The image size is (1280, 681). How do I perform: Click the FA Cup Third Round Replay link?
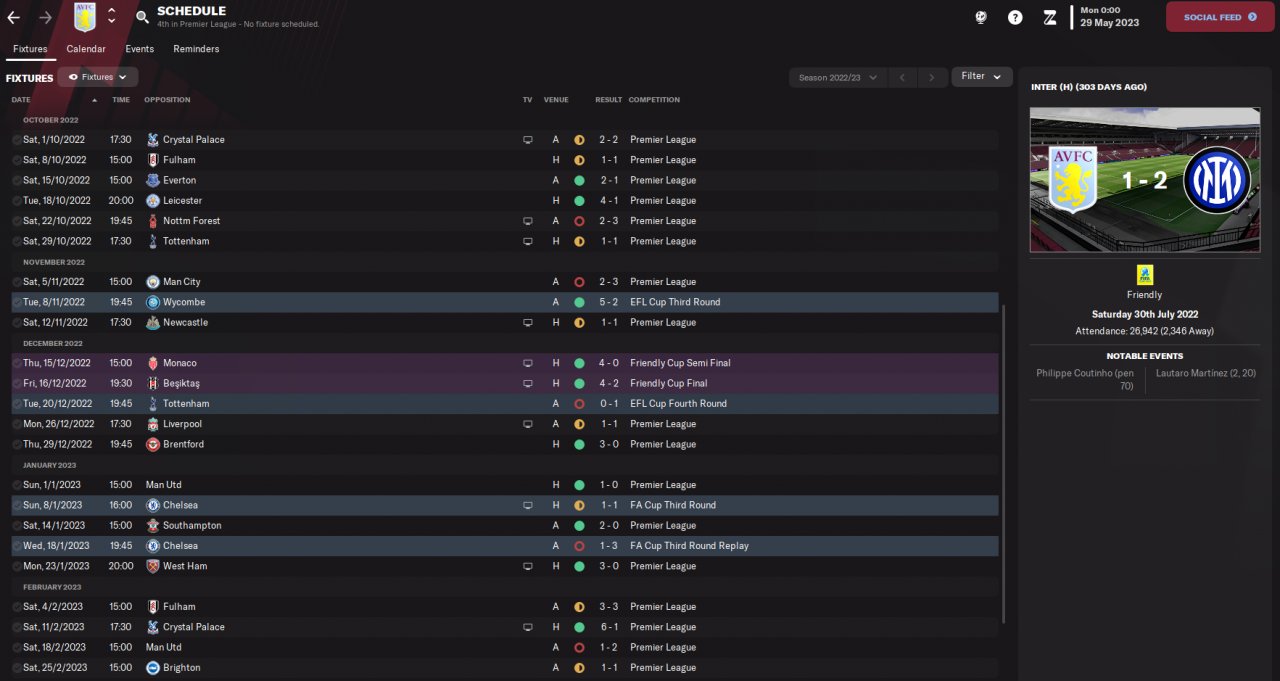[x=689, y=546]
